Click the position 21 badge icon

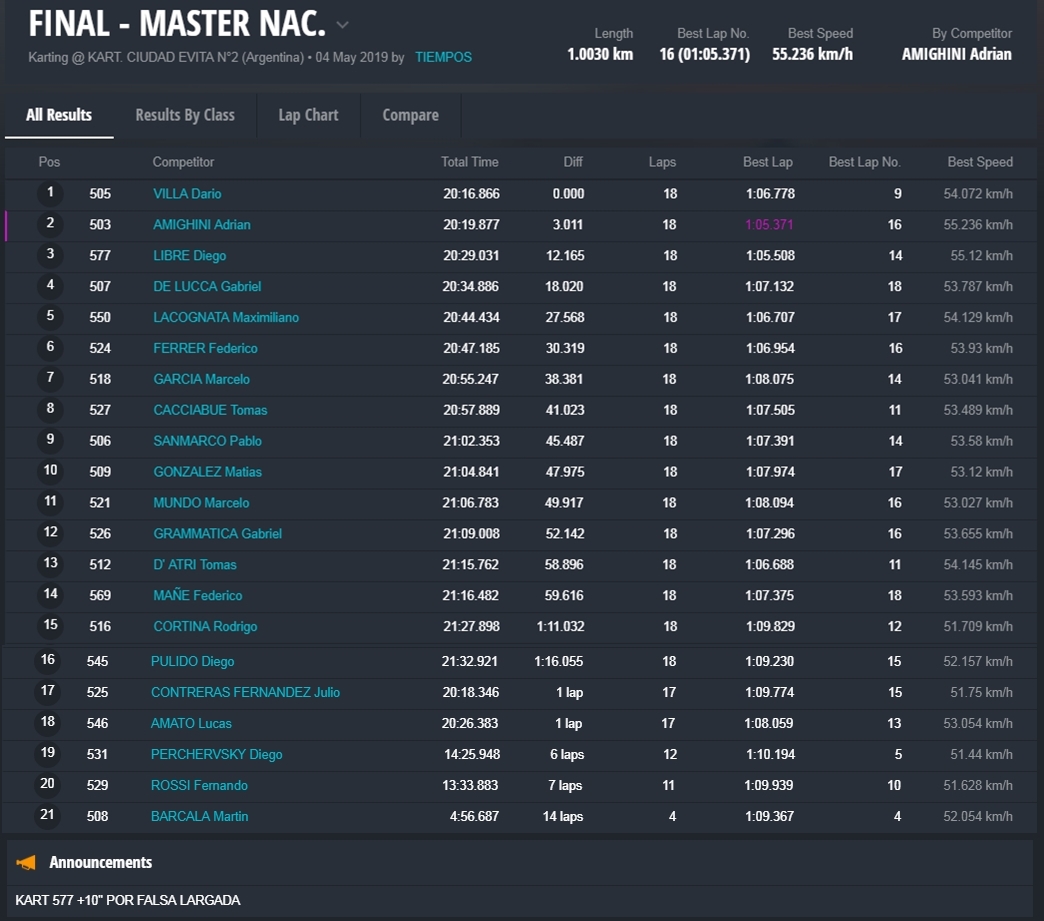tap(47, 815)
